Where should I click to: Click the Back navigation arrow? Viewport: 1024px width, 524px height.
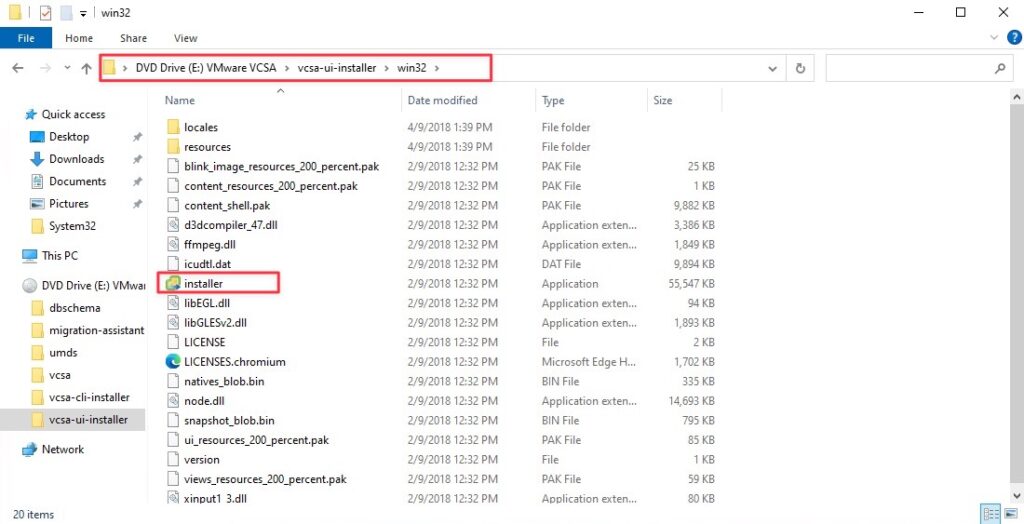[x=18, y=68]
